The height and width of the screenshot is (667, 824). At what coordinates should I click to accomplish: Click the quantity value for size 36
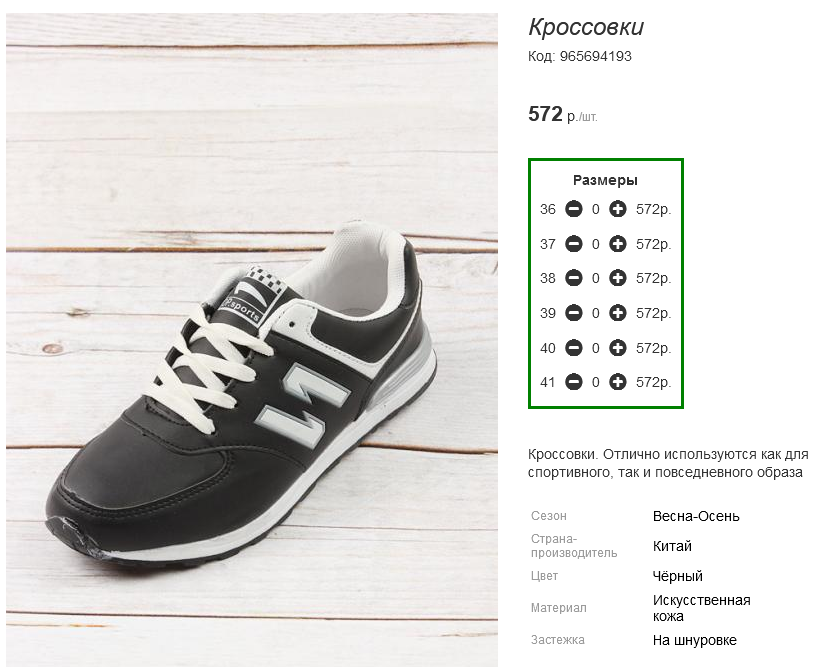point(595,209)
